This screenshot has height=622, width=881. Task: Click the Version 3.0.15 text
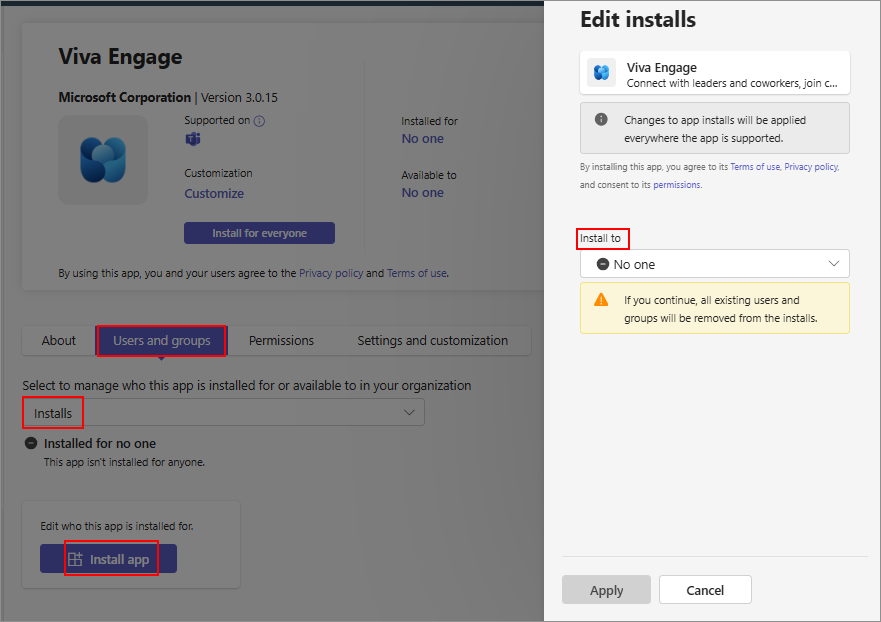point(239,97)
